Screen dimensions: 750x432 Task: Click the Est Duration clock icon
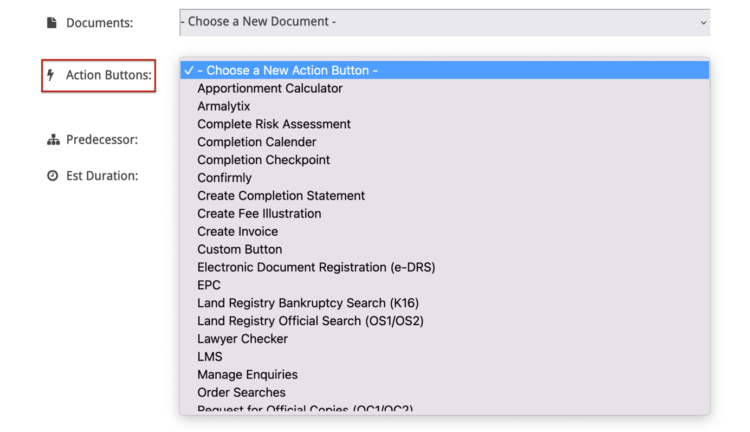pos(51,176)
